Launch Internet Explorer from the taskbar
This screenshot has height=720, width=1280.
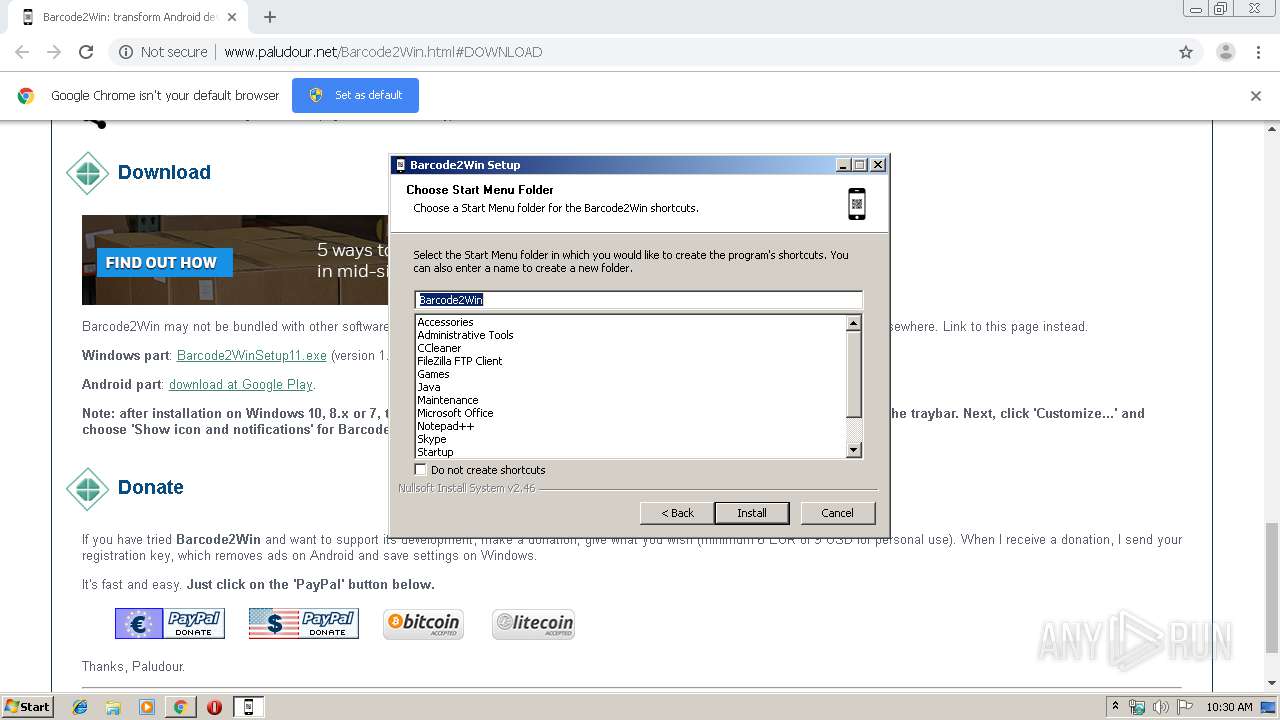(x=81, y=707)
